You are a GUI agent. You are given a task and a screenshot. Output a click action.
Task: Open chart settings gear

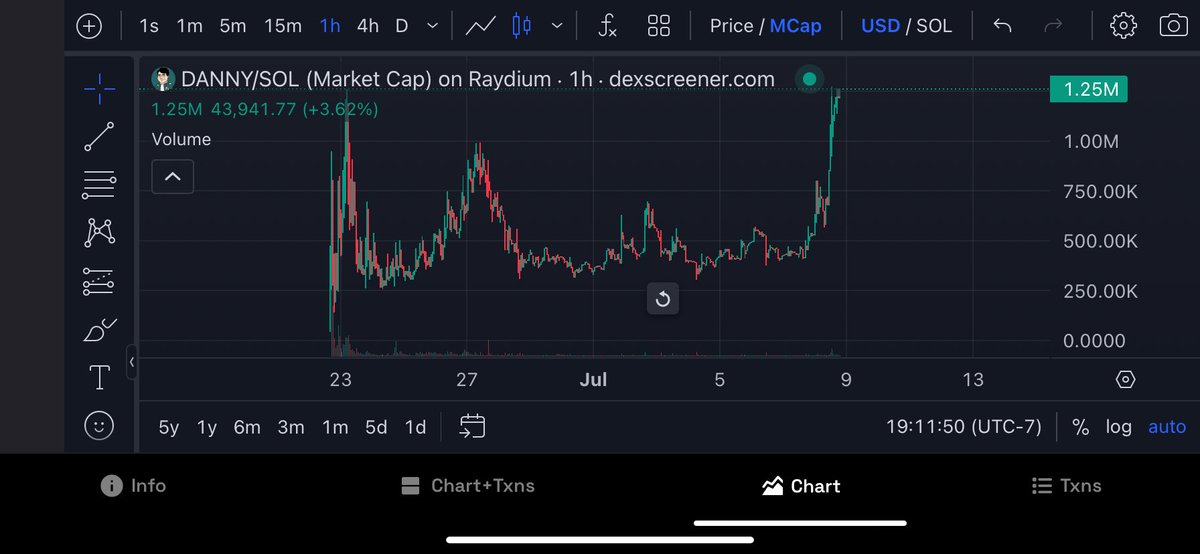point(1124,26)
